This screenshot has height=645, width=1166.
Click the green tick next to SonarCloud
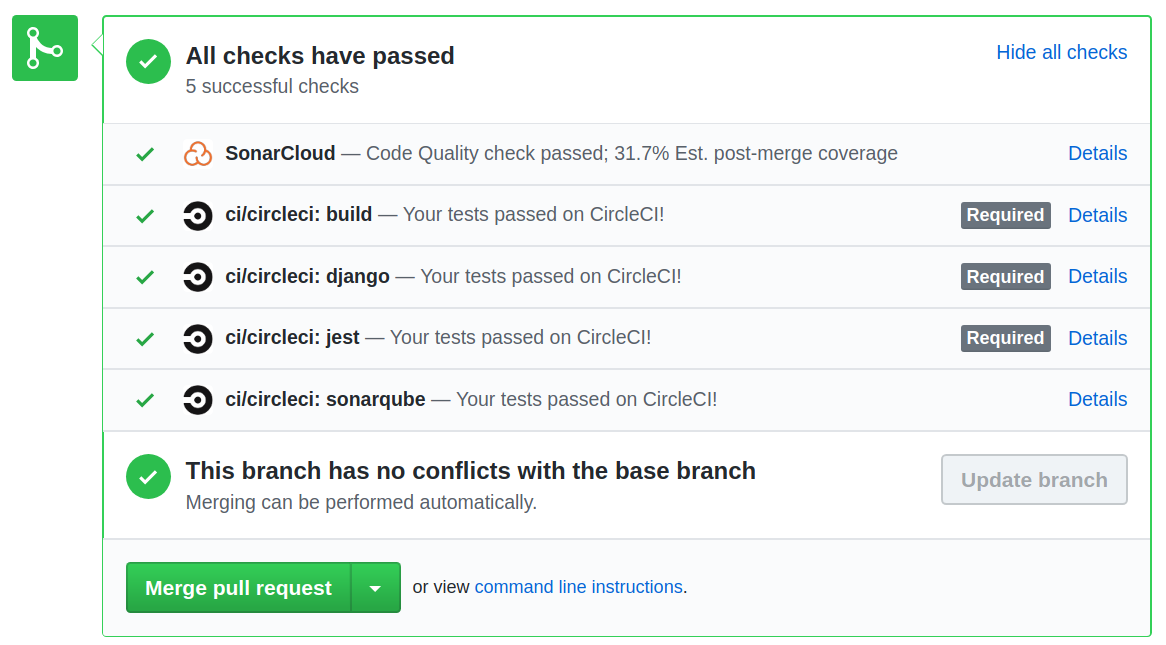(x=145, y=154)
